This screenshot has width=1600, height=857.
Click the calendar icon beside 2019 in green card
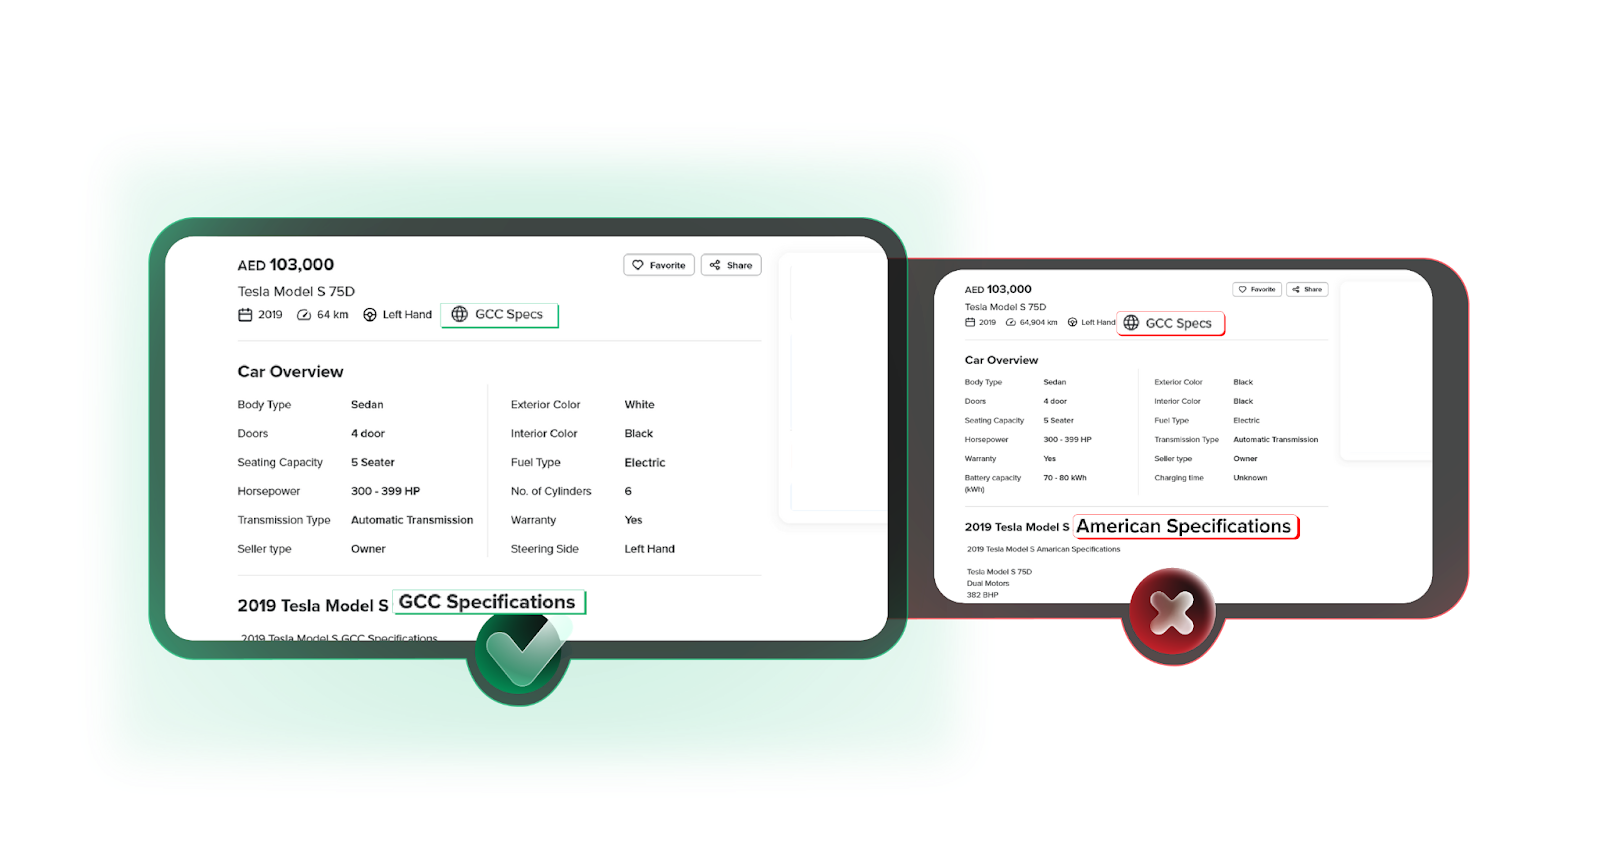[245, 315]
